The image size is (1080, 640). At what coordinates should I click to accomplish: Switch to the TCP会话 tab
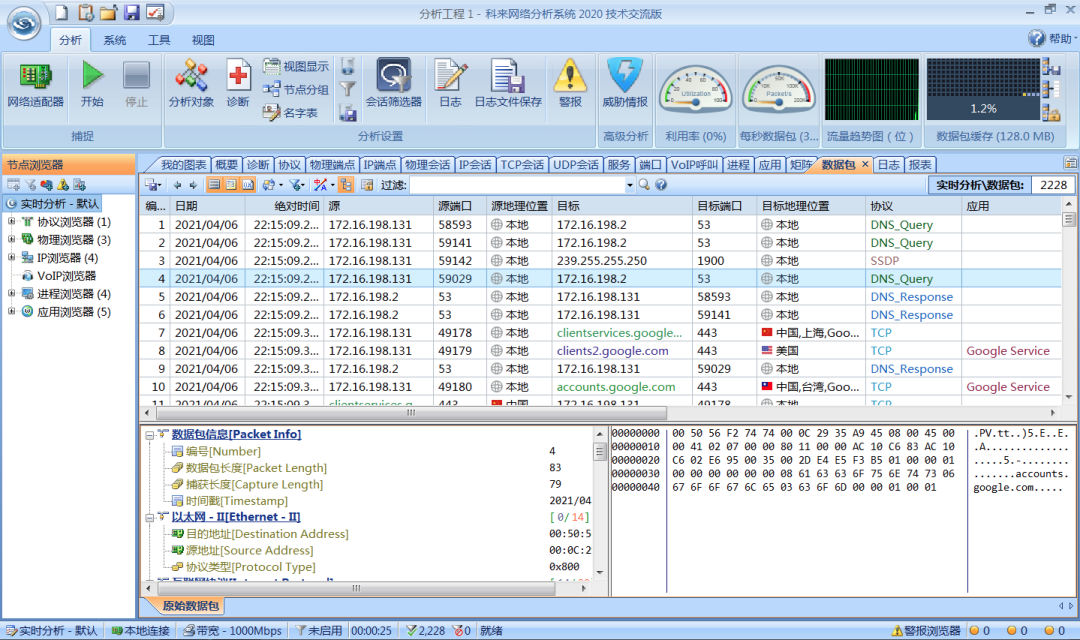(x=521, y=165)
